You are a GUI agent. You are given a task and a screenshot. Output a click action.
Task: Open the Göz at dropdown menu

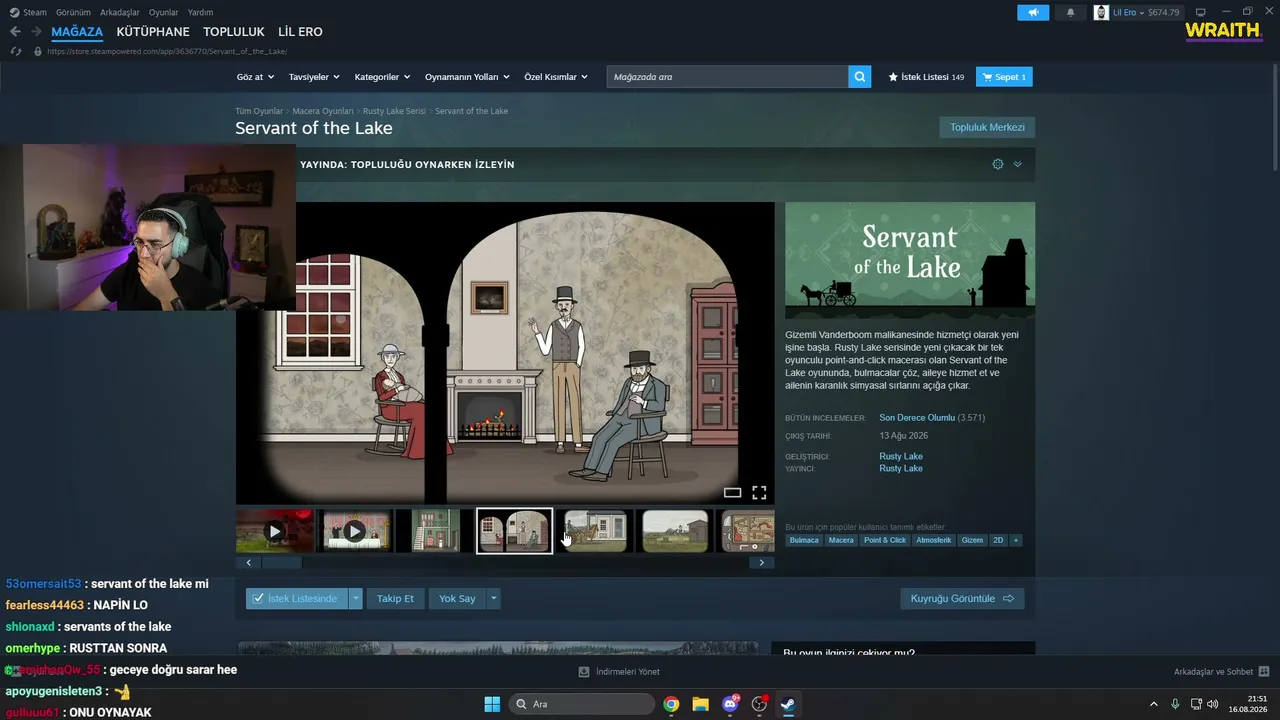coord(255,77)
